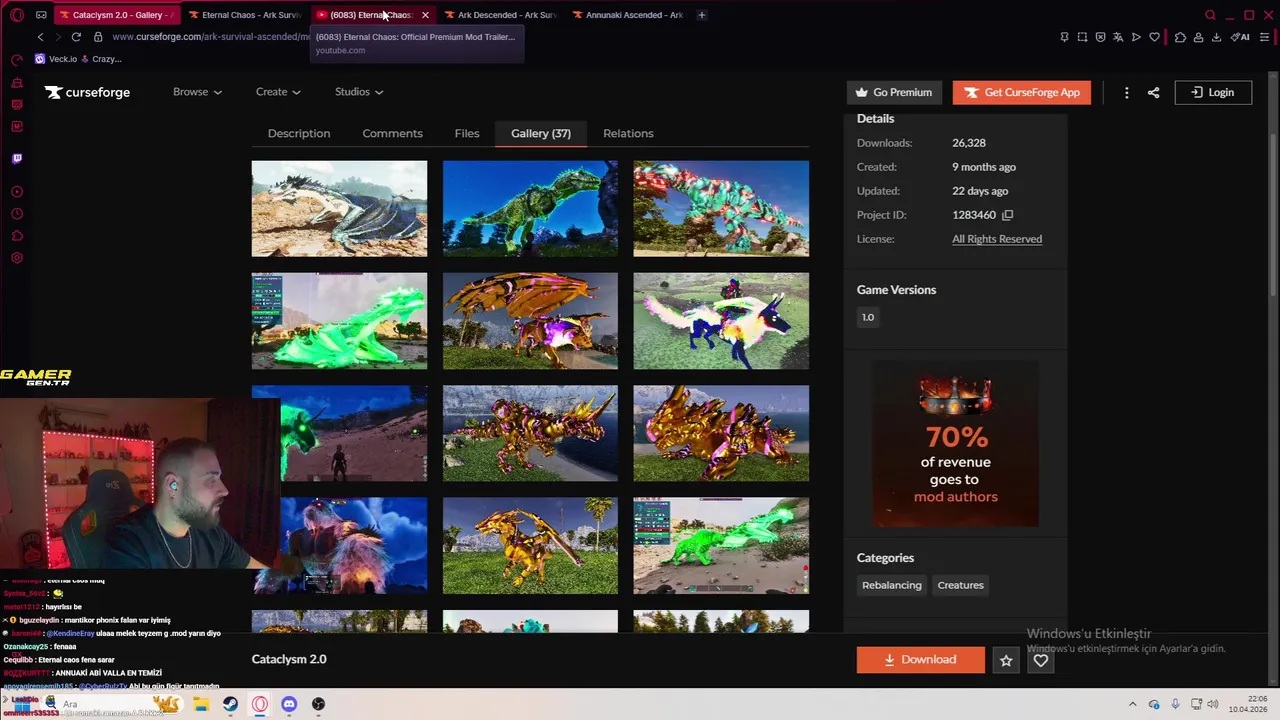
Task: Switch to the Comments tab
Action: (392, 133)
